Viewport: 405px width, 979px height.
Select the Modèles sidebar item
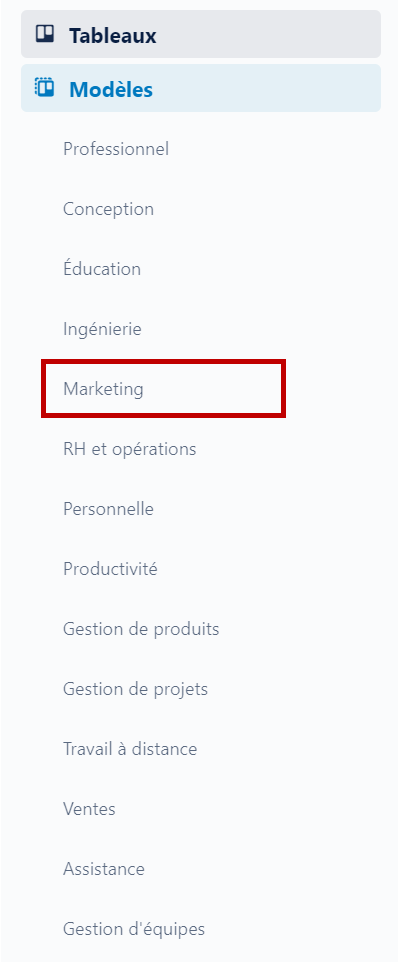201,88
